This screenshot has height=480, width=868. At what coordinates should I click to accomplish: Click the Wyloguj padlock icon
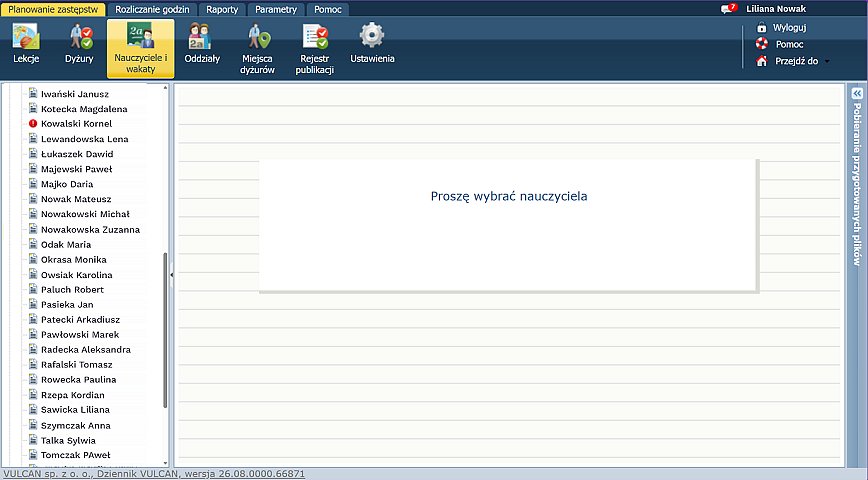point(762,27)
